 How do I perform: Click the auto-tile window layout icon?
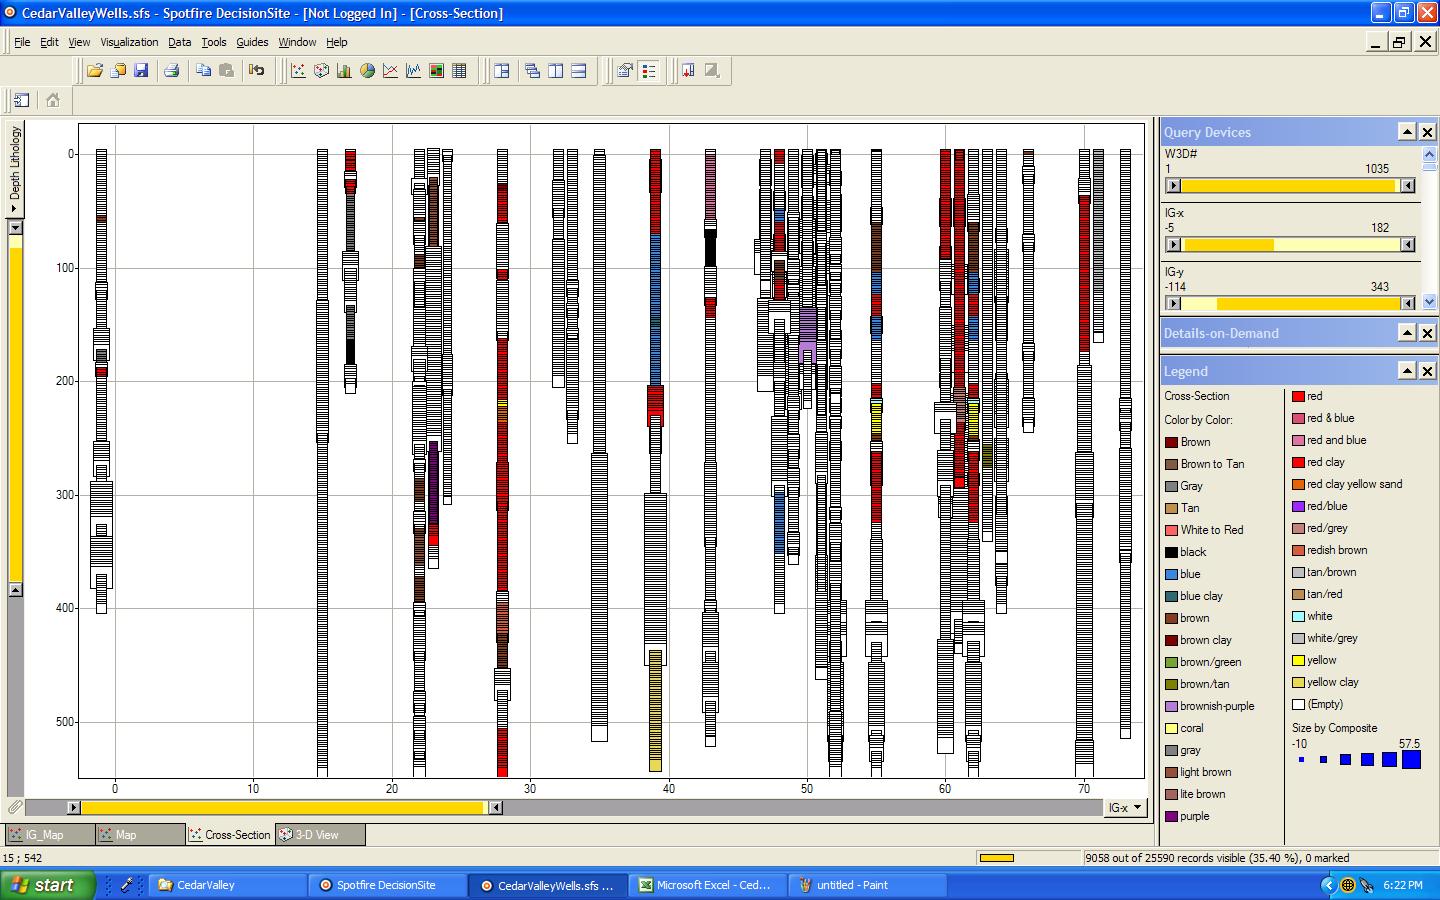tap(502, 71)
